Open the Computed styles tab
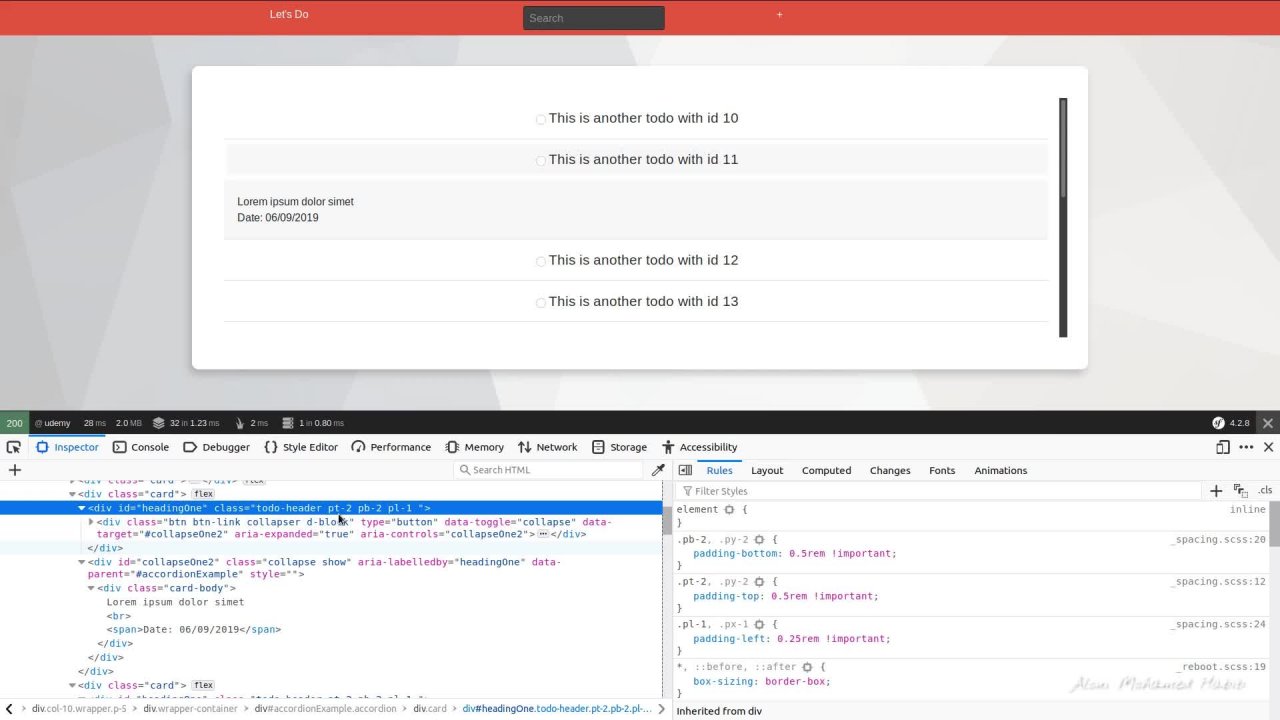This screenshot has width=1280, height=720. (826, 470)
